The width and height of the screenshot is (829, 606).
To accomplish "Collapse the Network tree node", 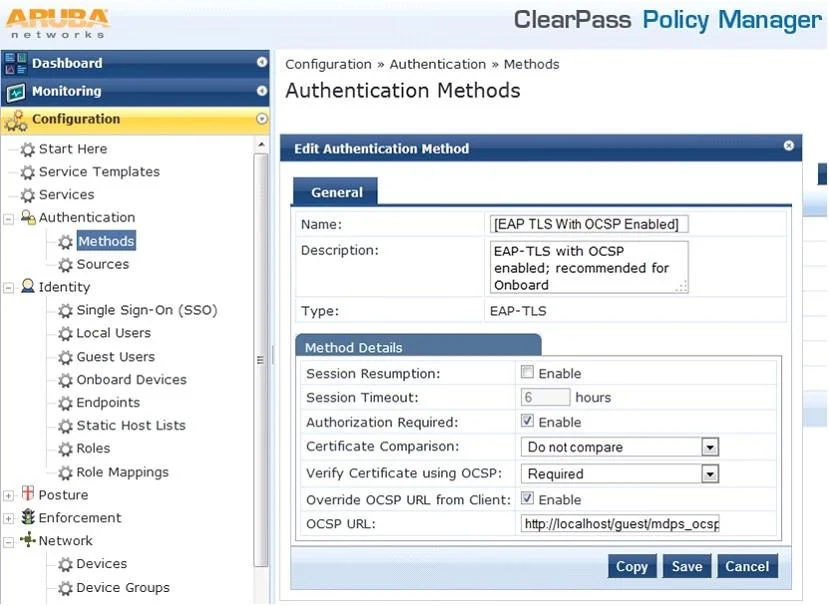I will pos(8,542).
